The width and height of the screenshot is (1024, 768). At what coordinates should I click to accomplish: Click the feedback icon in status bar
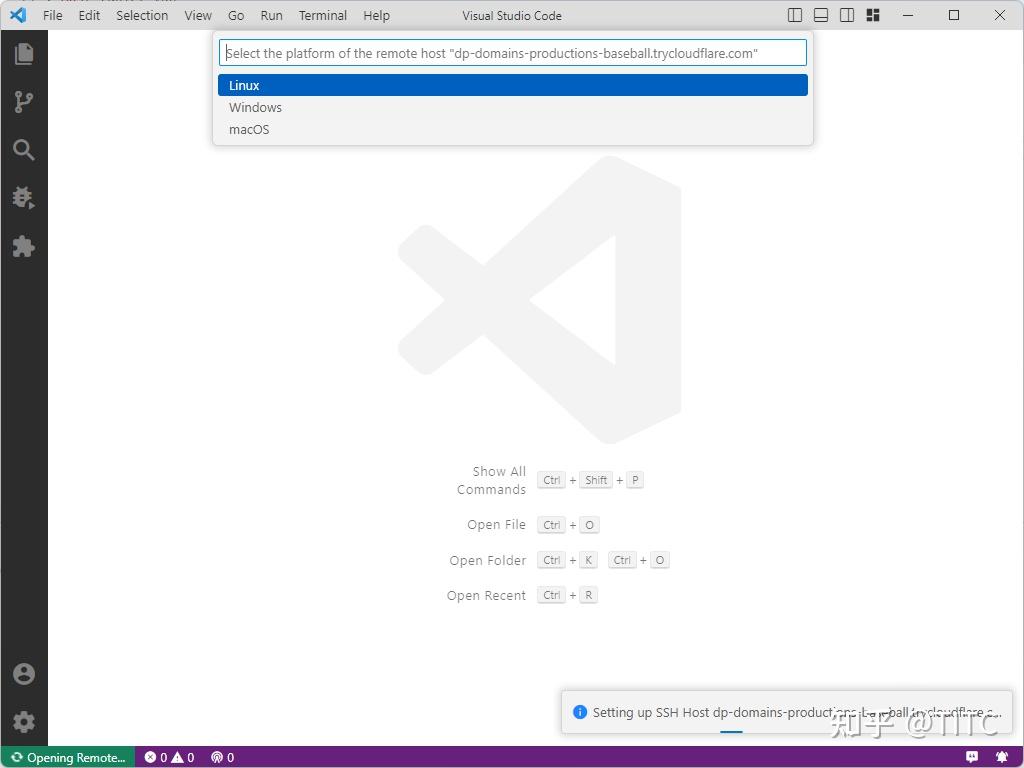click(x=971, y=757)
